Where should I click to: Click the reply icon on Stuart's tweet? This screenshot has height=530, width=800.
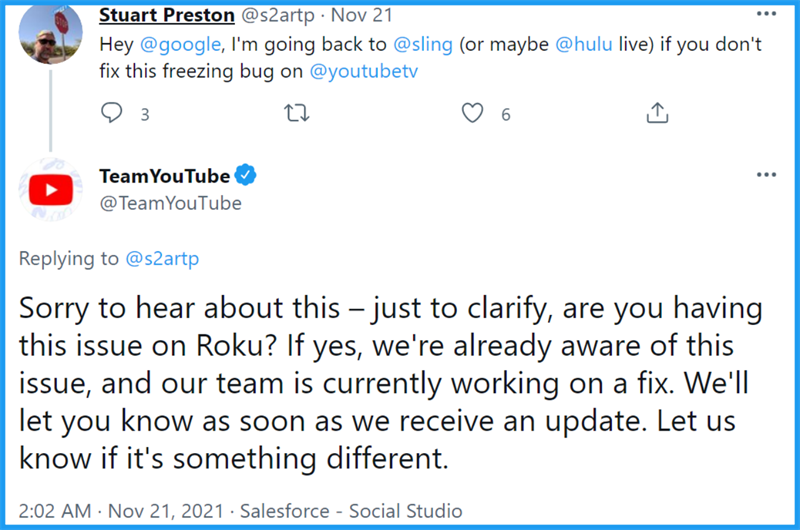[112, 114]
